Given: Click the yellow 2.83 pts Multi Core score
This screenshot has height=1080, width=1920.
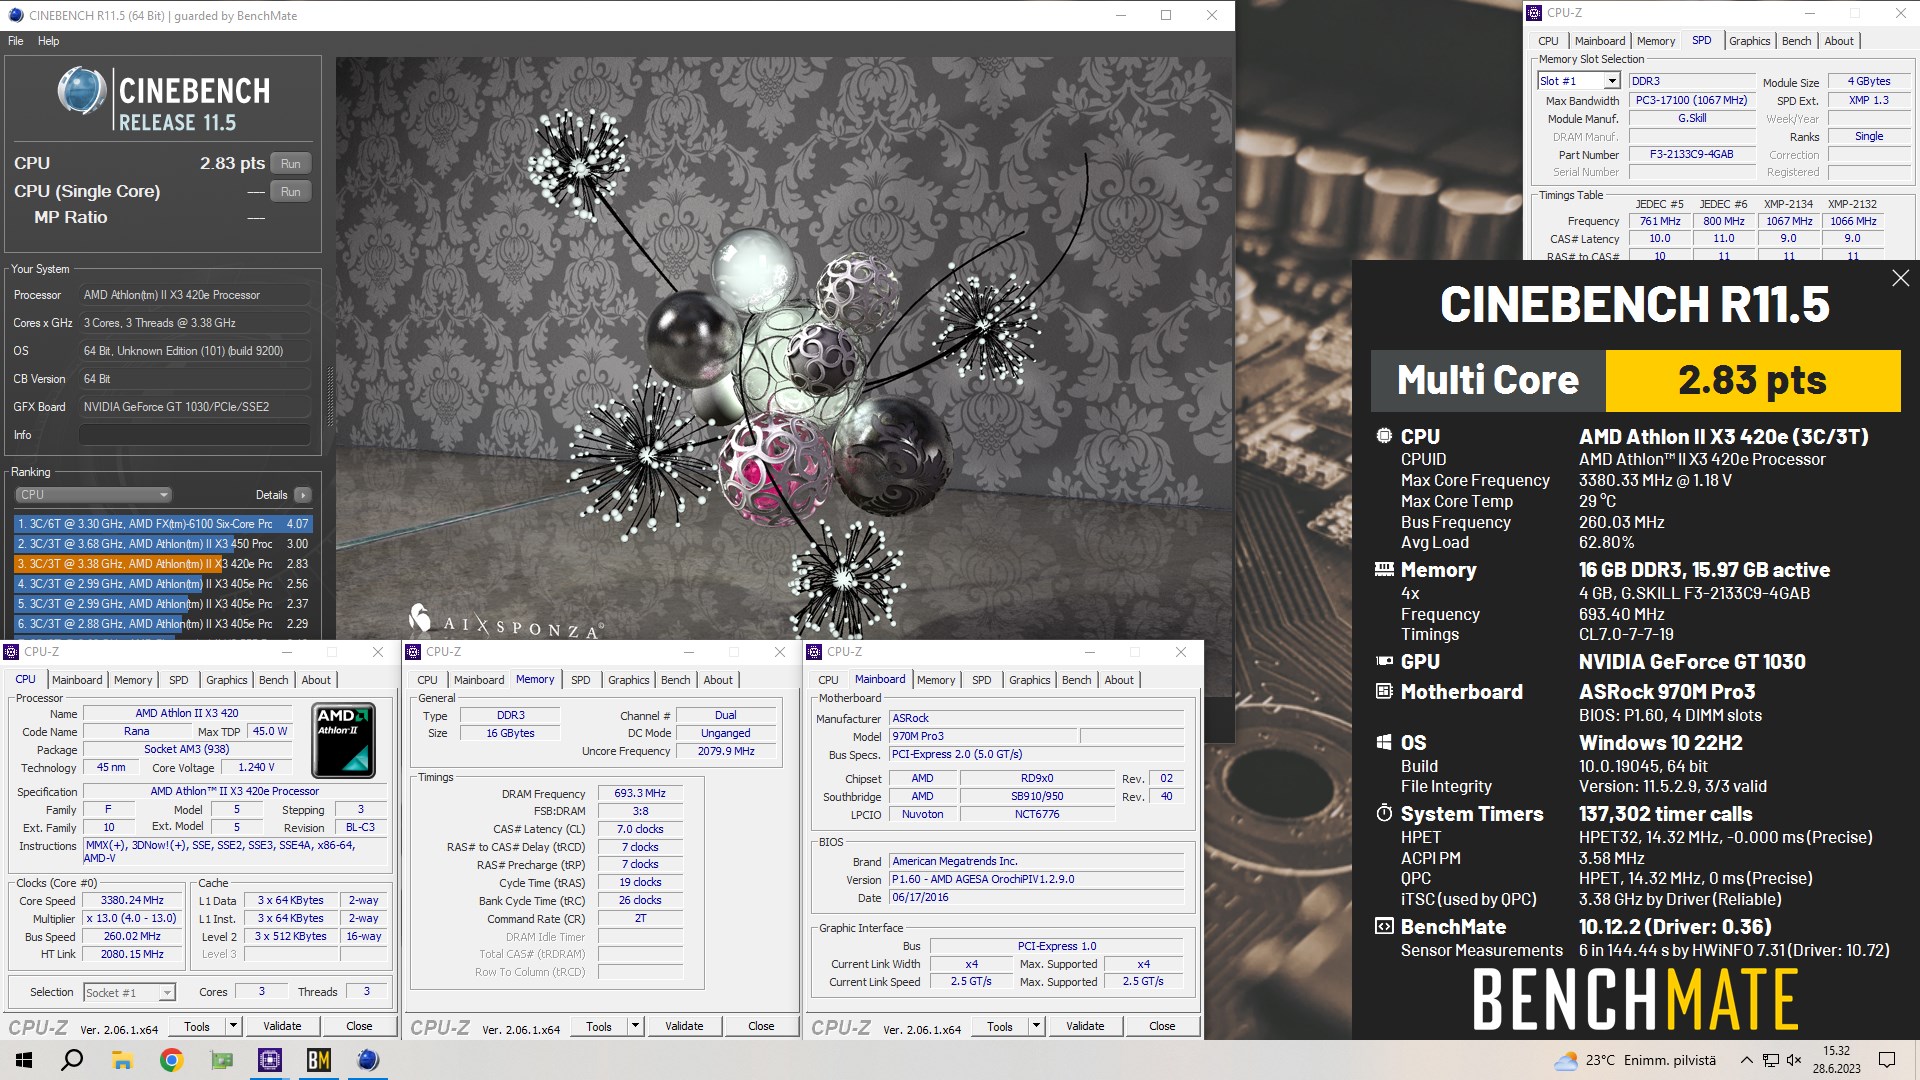Looking at the screenshot, I should click(1752, 380).
